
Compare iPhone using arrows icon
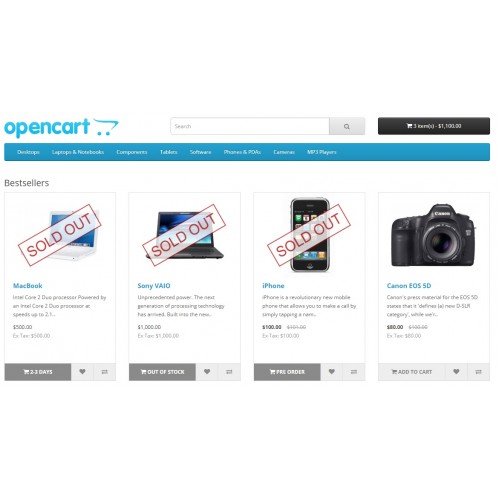click(x=354, y=372)
